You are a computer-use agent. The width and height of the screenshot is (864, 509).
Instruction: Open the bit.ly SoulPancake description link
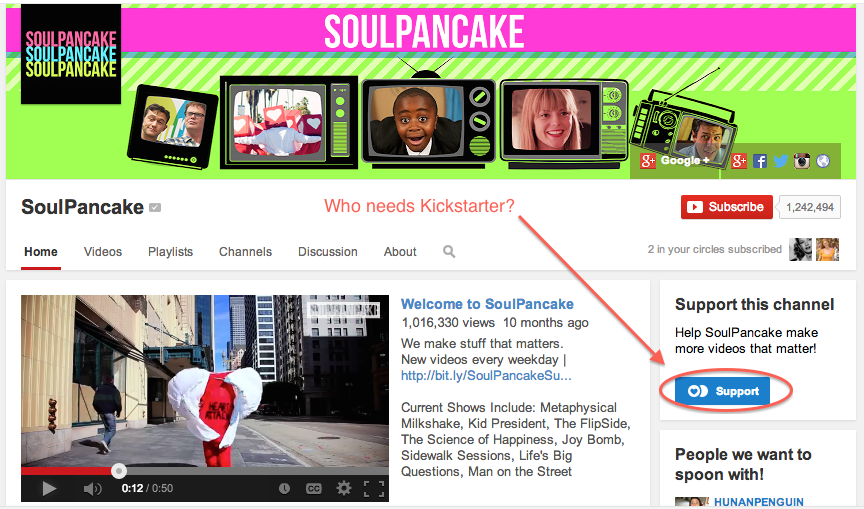[x=486, y=376]
